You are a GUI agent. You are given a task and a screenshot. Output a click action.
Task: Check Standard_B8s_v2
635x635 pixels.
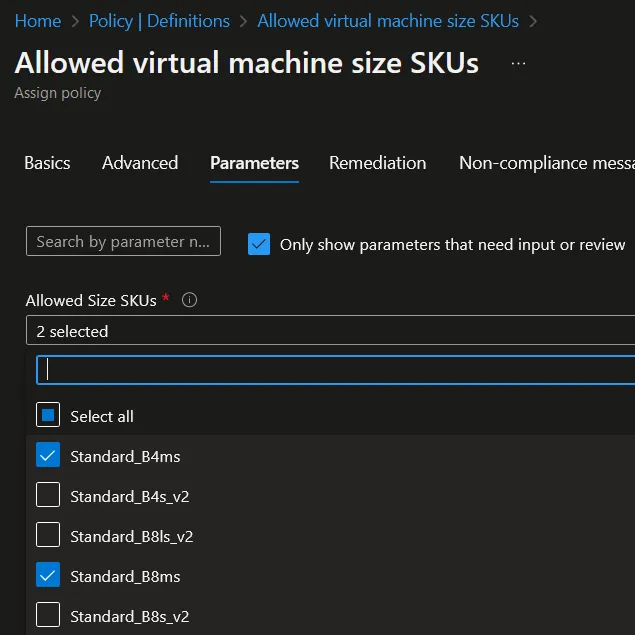click(x=48, y=615)
